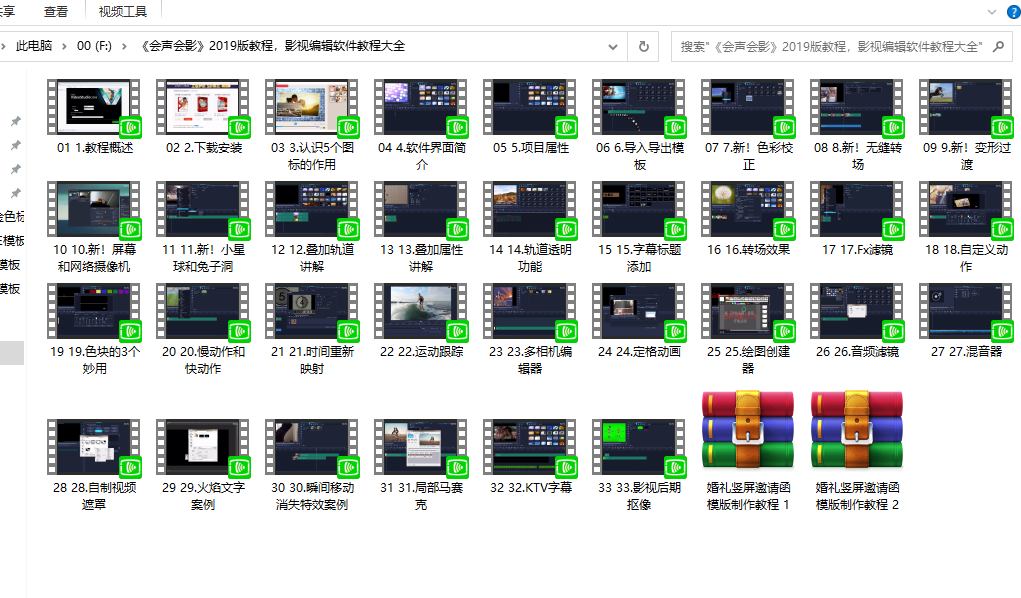Click the search magnifier icon
The width and height of the screenshot is (1021, 598).
(x=998, y=46)
